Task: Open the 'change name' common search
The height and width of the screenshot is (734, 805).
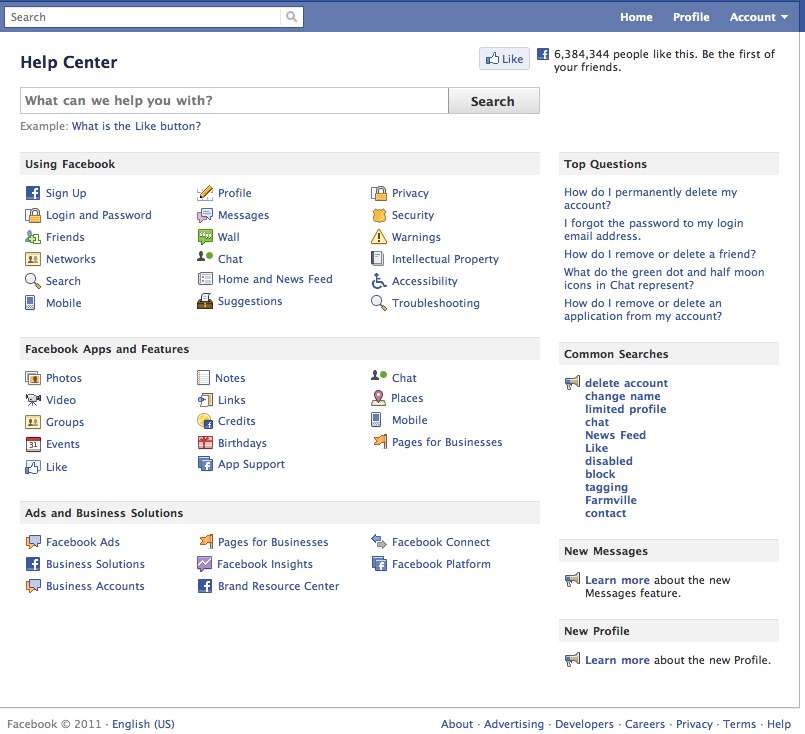Action: (623, 396)
